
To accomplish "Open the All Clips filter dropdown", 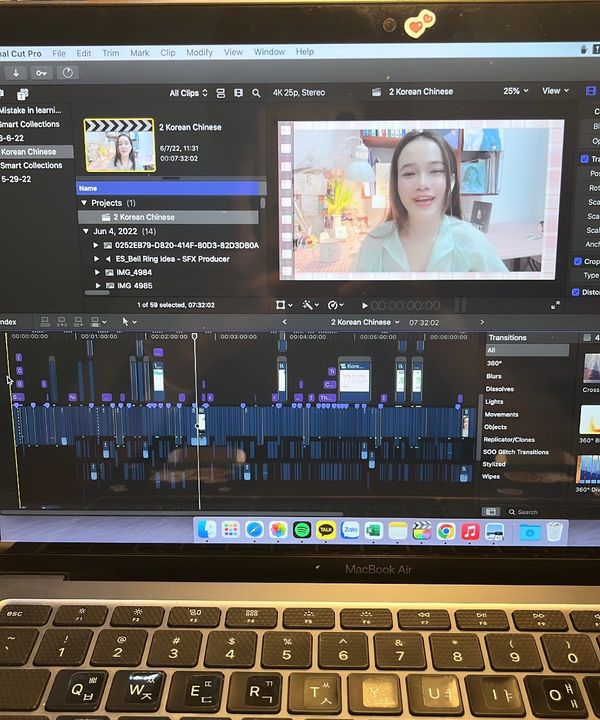I will point(188,93).
